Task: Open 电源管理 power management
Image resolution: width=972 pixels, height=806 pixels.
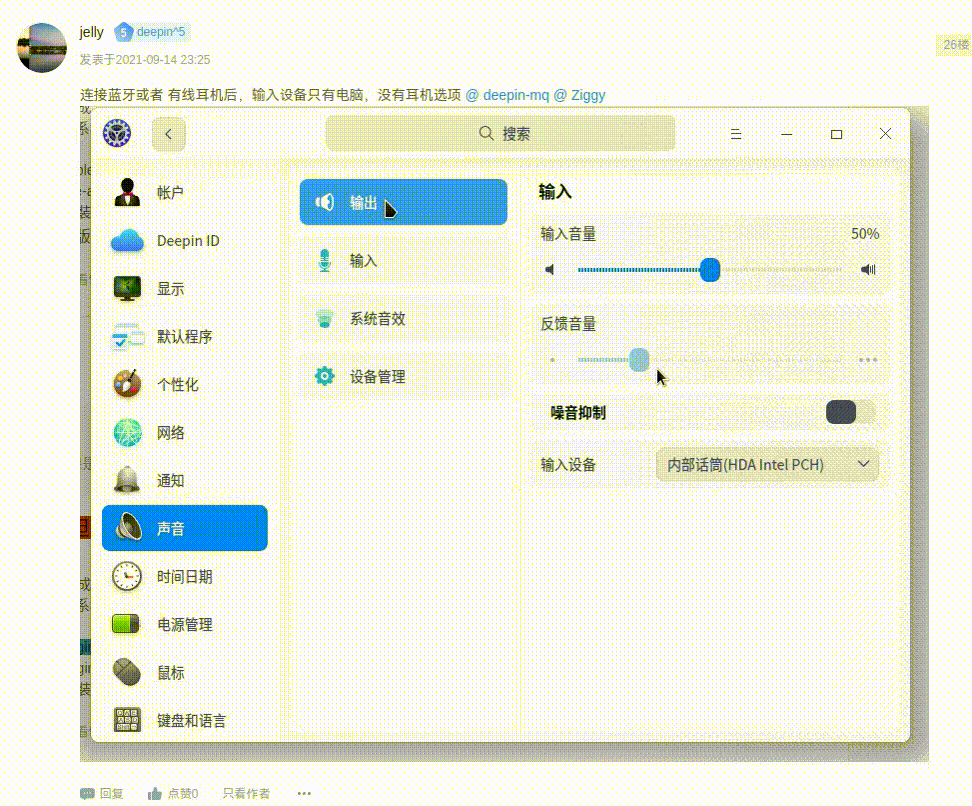Action: click(185, 624)
